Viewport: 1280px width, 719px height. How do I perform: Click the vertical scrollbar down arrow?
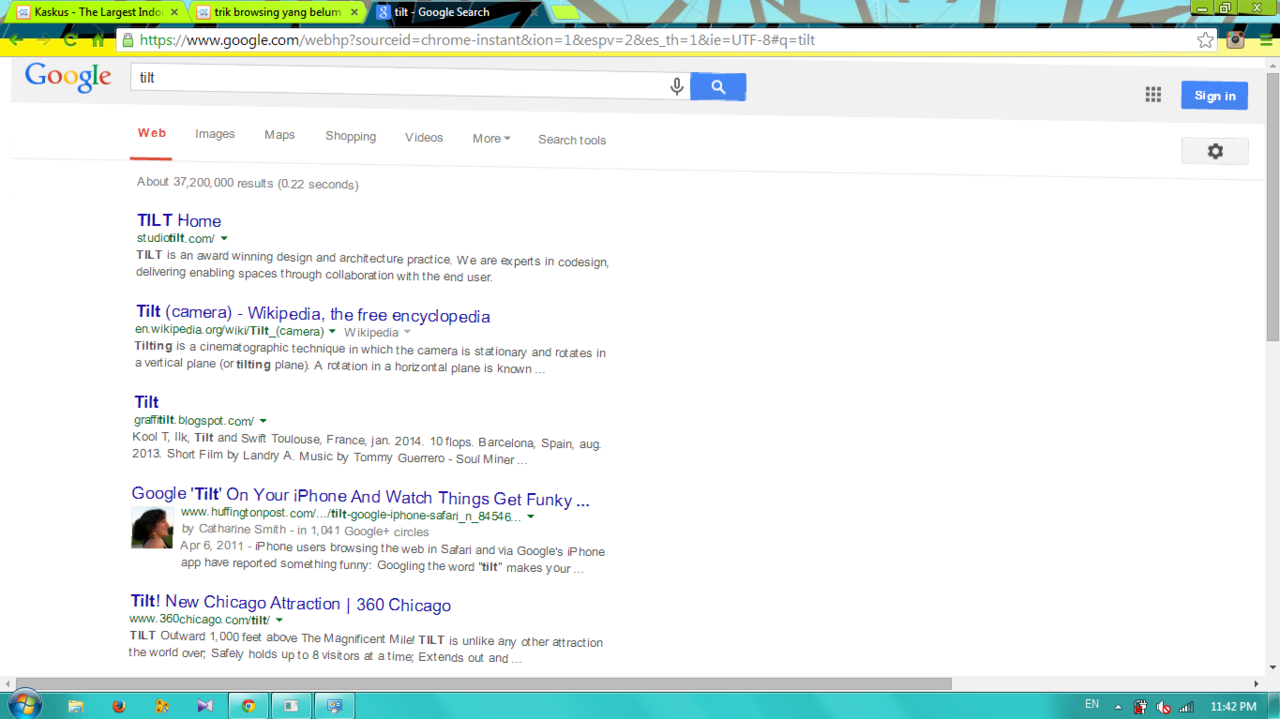1272,668
